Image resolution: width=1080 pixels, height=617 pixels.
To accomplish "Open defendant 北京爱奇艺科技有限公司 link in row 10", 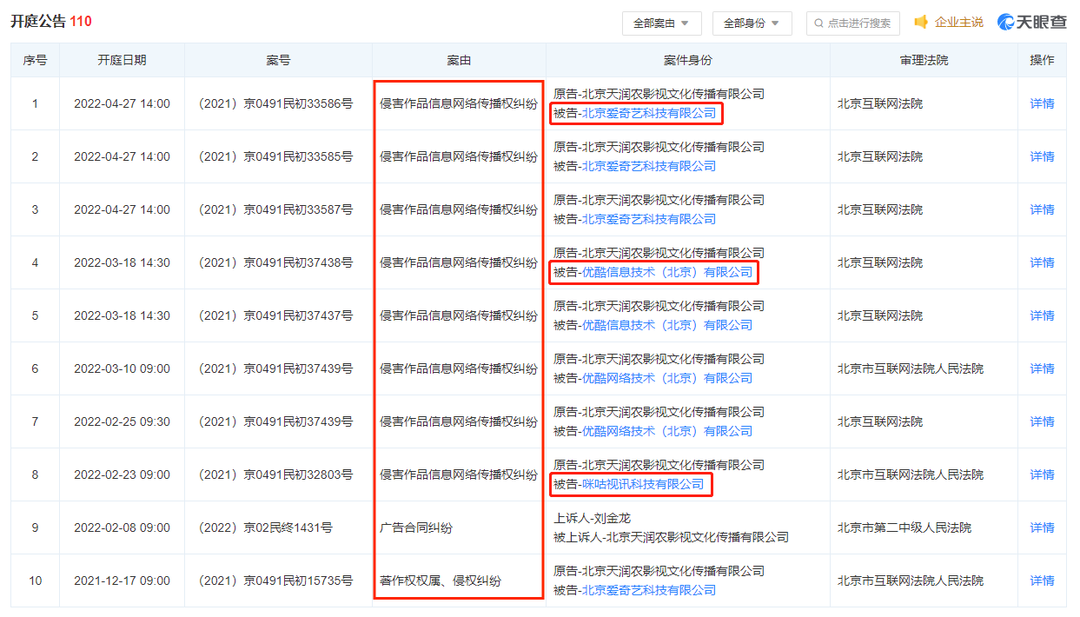I will (649, 590).
